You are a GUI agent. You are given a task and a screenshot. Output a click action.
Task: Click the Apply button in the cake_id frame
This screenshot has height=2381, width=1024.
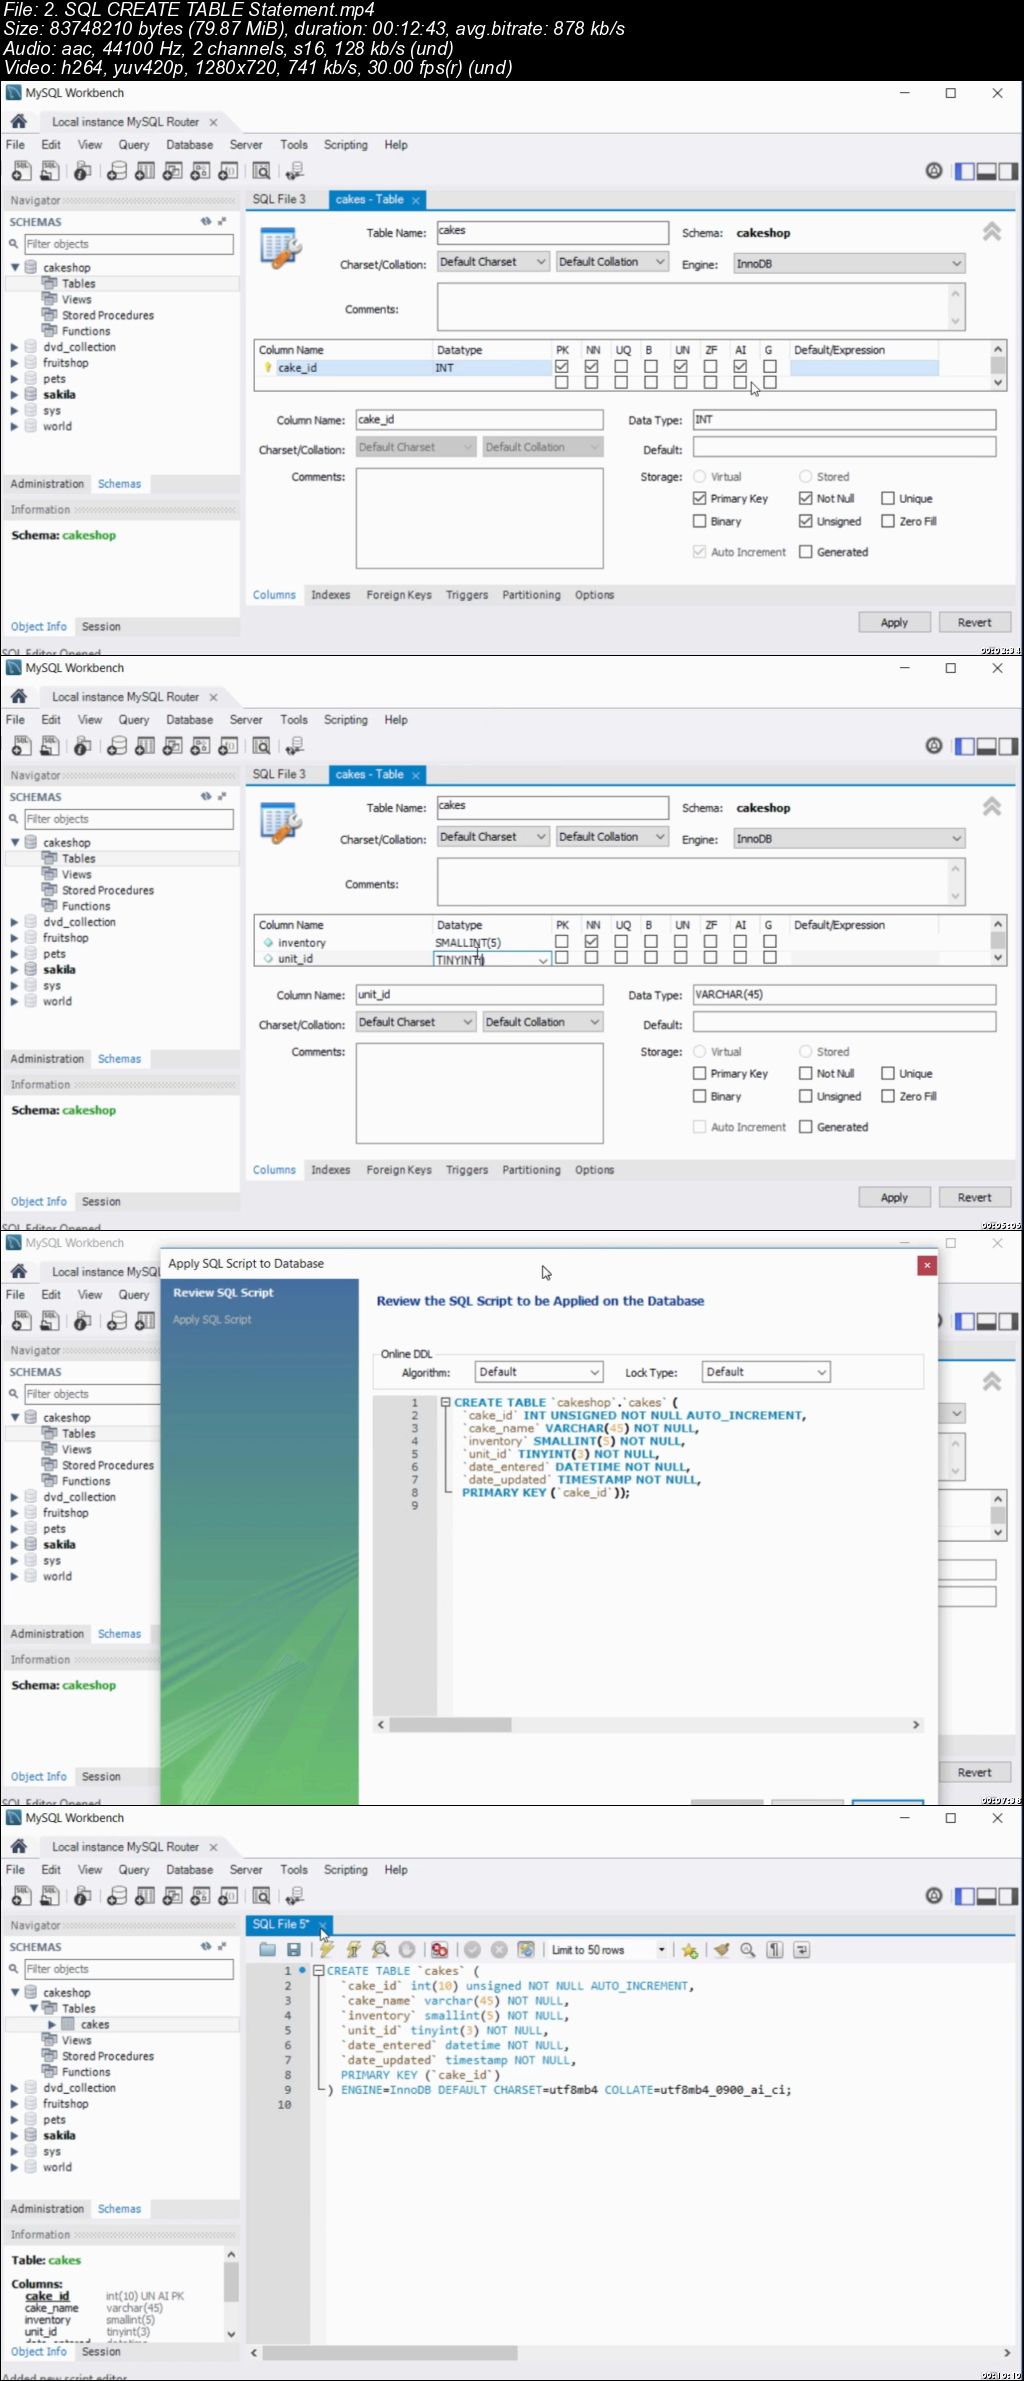(x=894, y=622)
